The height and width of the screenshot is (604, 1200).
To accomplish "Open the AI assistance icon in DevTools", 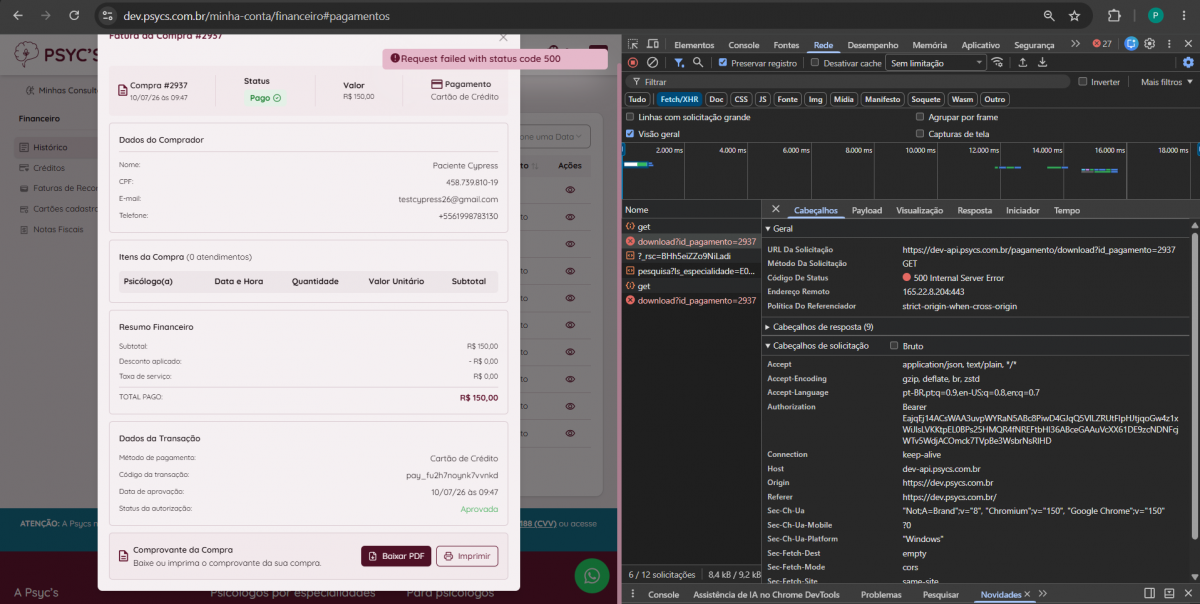I will pyautogui.click(x=1131, y=44).
